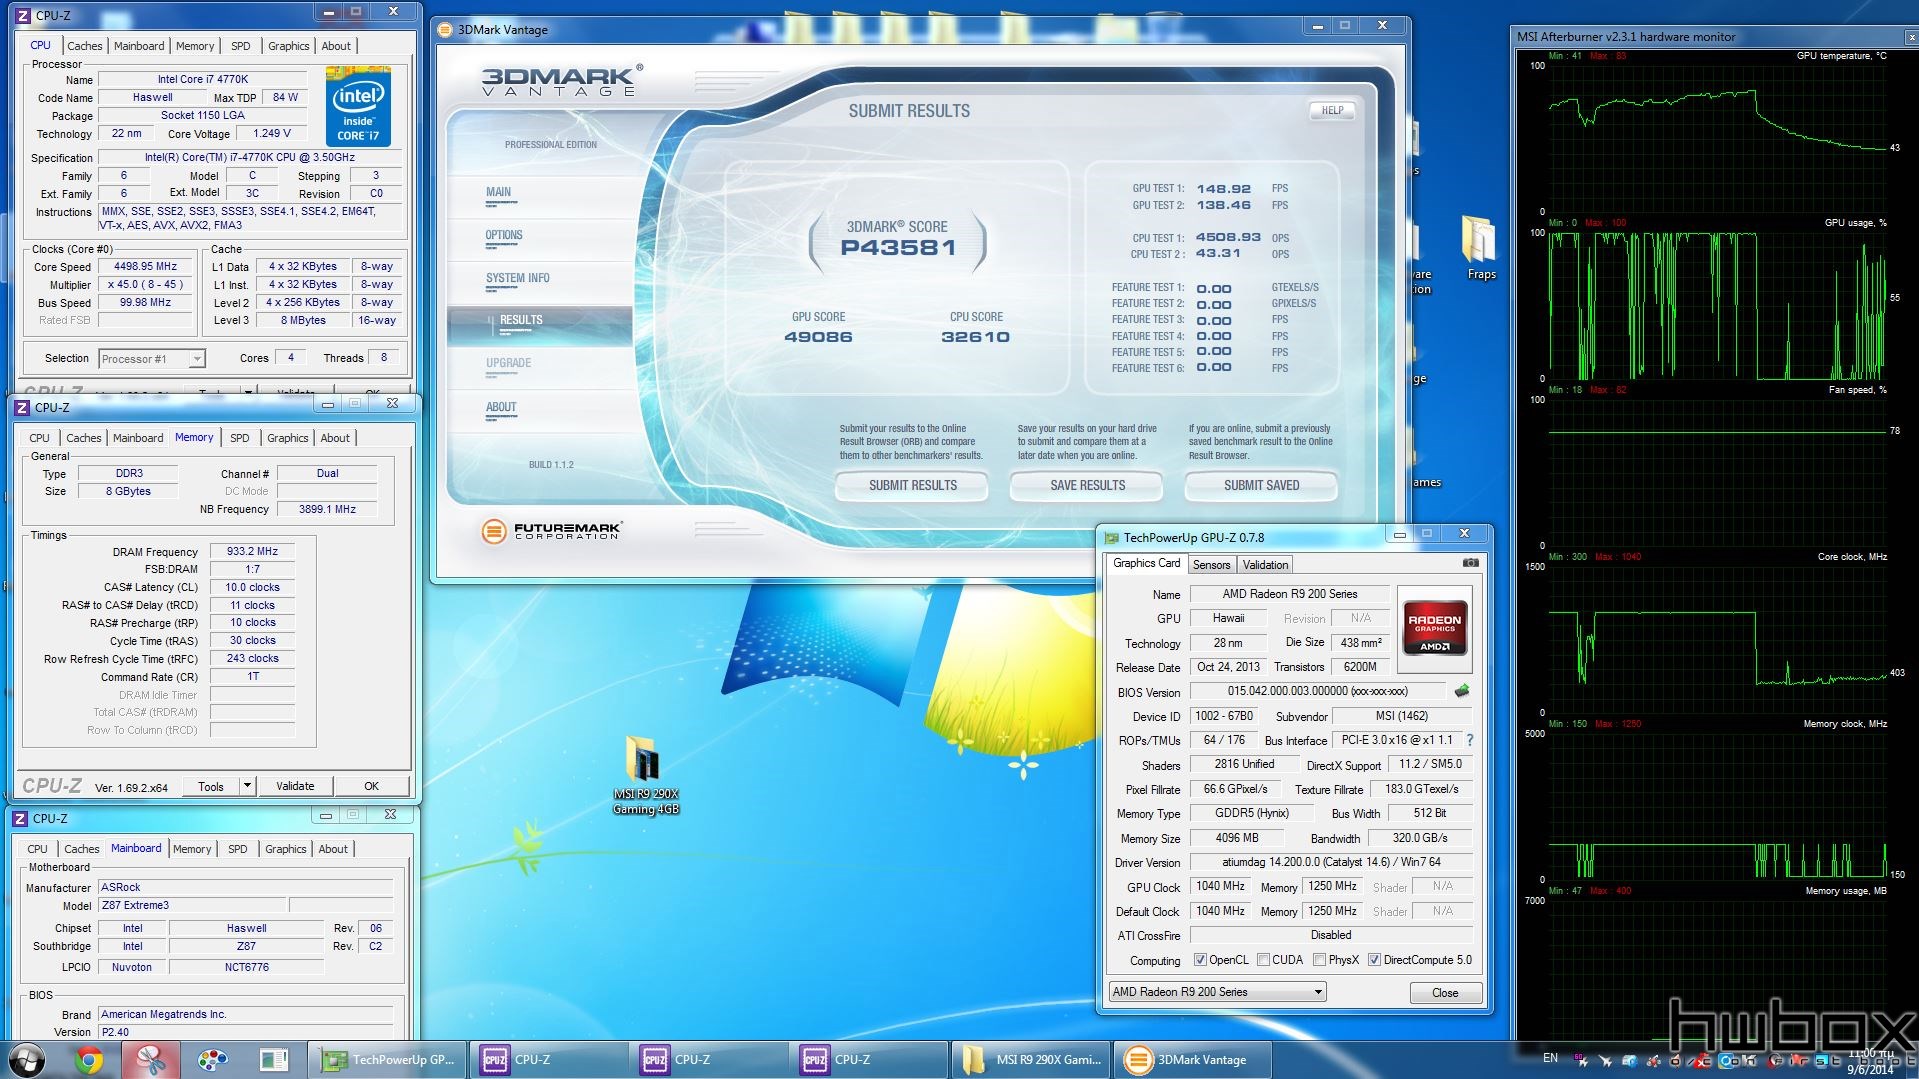The image size is (1919, 1079).
Task: Click the GPU temperature graph in Afterburner
Action: point(1717,138)
